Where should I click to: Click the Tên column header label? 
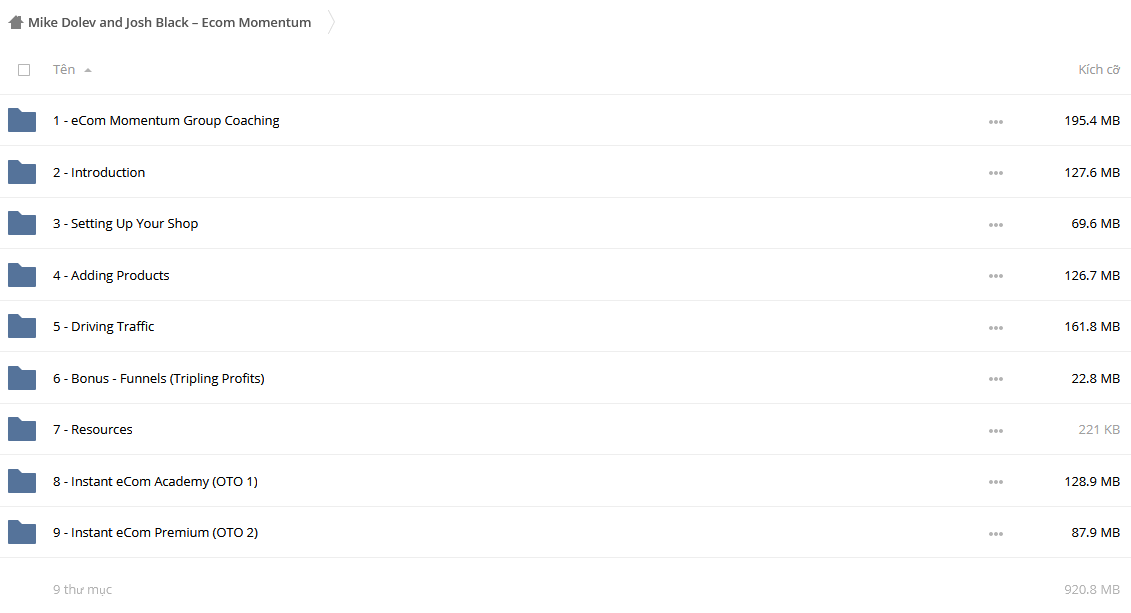[x=63, y=69]
